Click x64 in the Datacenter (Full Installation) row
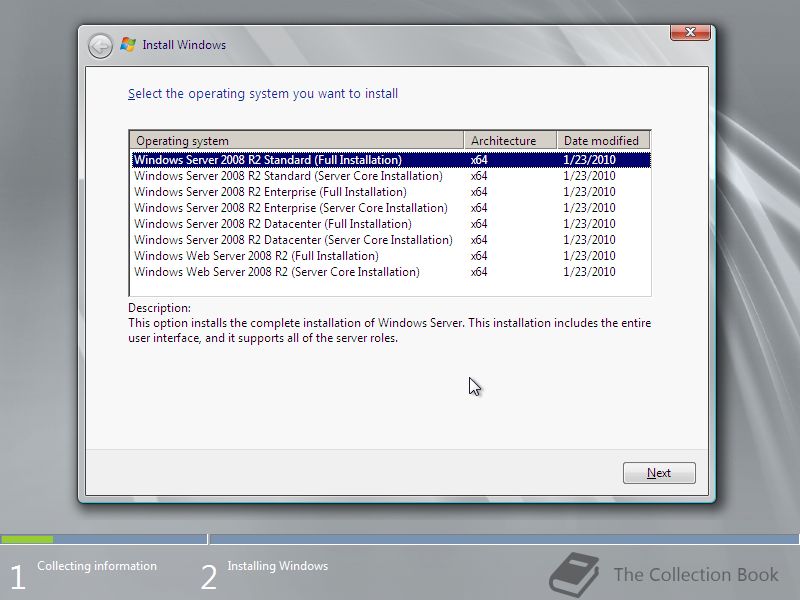Image resolution: width=800 pixels, height=600 pixels. (479, 224)
